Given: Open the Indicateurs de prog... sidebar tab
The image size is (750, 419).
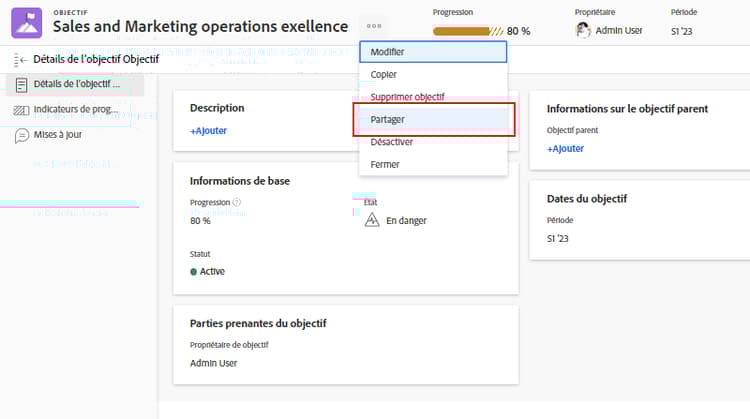Looking at the screenshot, I should [75, 110].
